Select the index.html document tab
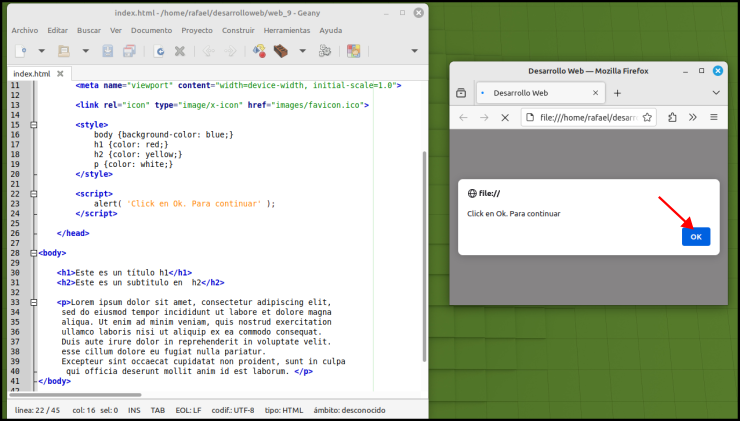This screenshot has width=740, height=421. tap(31, 74)
